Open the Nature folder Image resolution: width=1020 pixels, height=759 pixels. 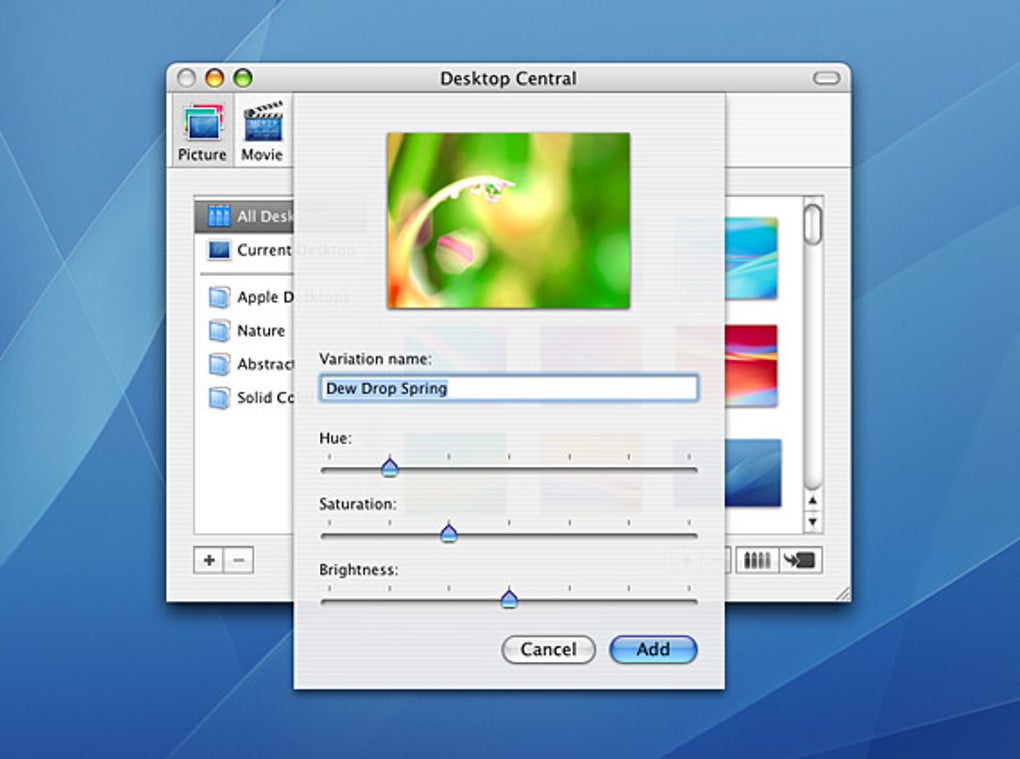pyautogui.click(x=247, y=331)
